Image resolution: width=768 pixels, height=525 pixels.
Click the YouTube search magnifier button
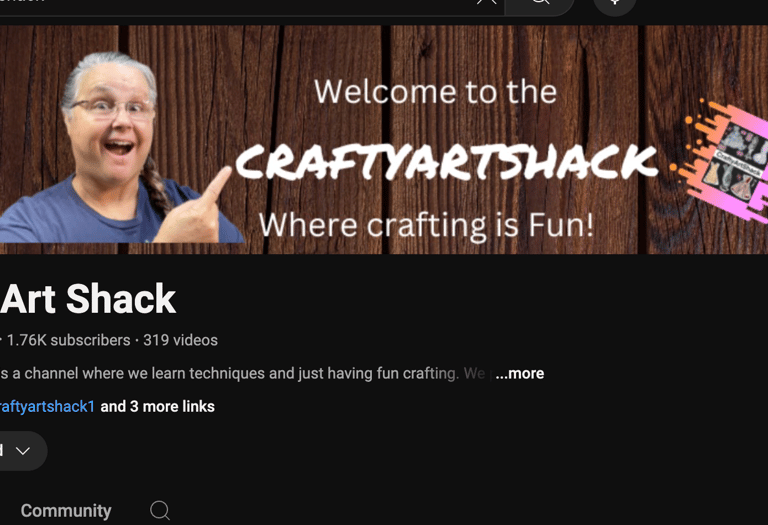(x=540, y=5)
